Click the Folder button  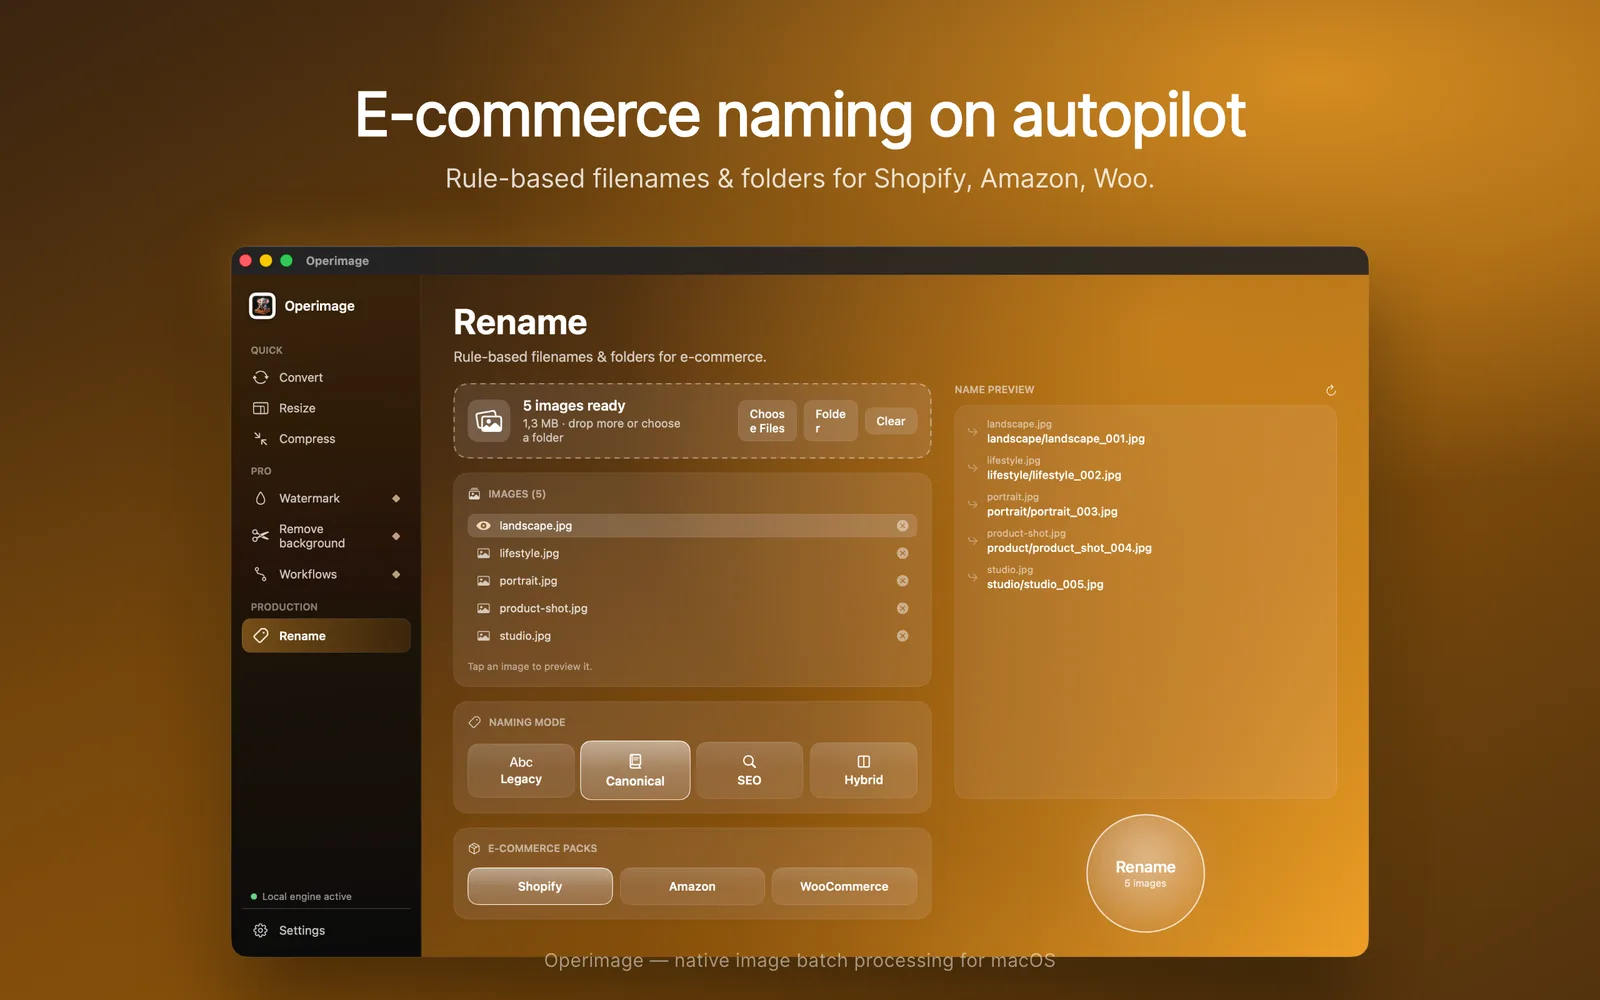point(831,421)
